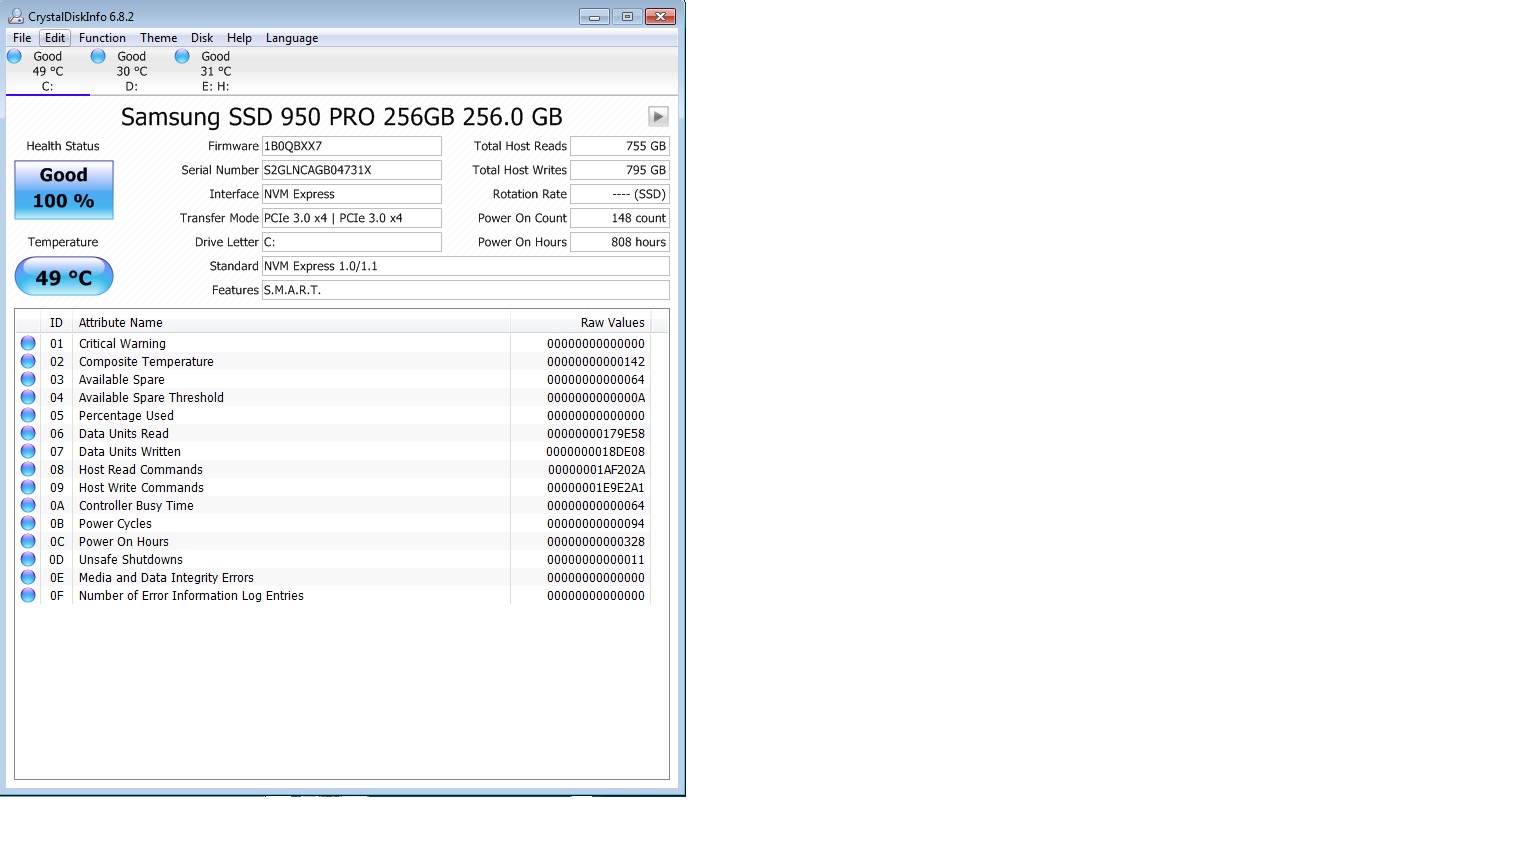Click the status orb for Unsafe Shutdowns

[x=28, y=559]
